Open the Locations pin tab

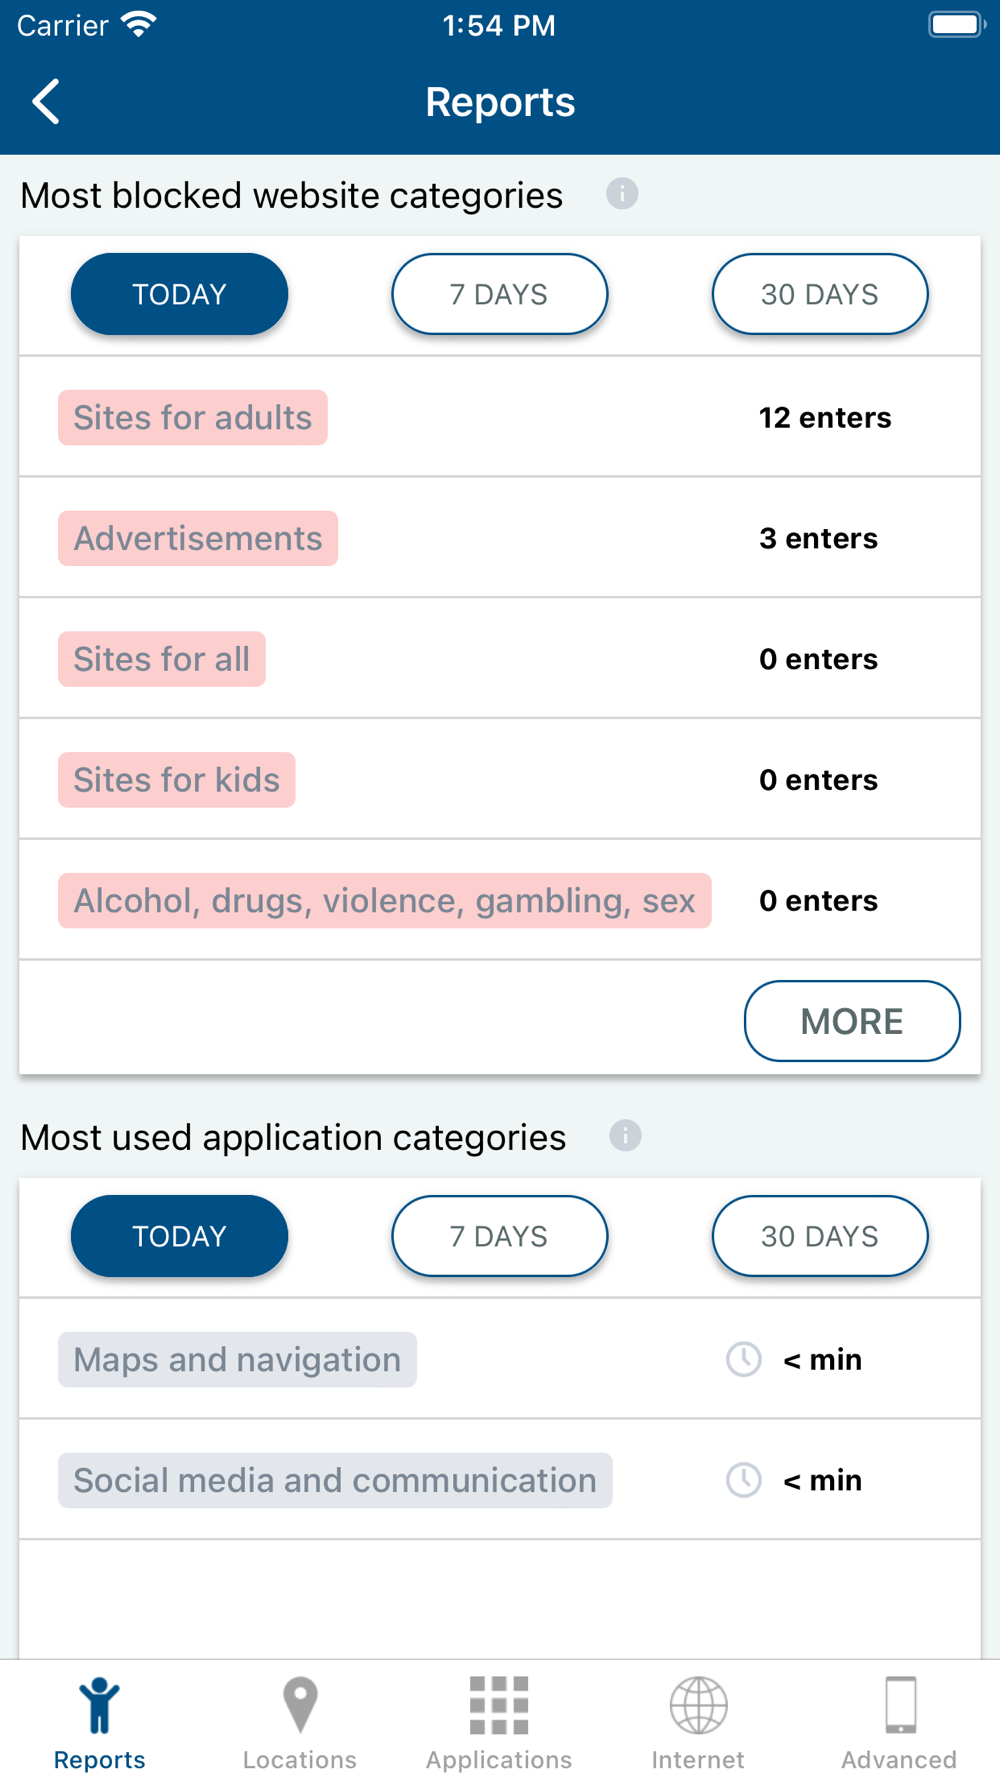pyautogui.click(x=300, y=1722)
